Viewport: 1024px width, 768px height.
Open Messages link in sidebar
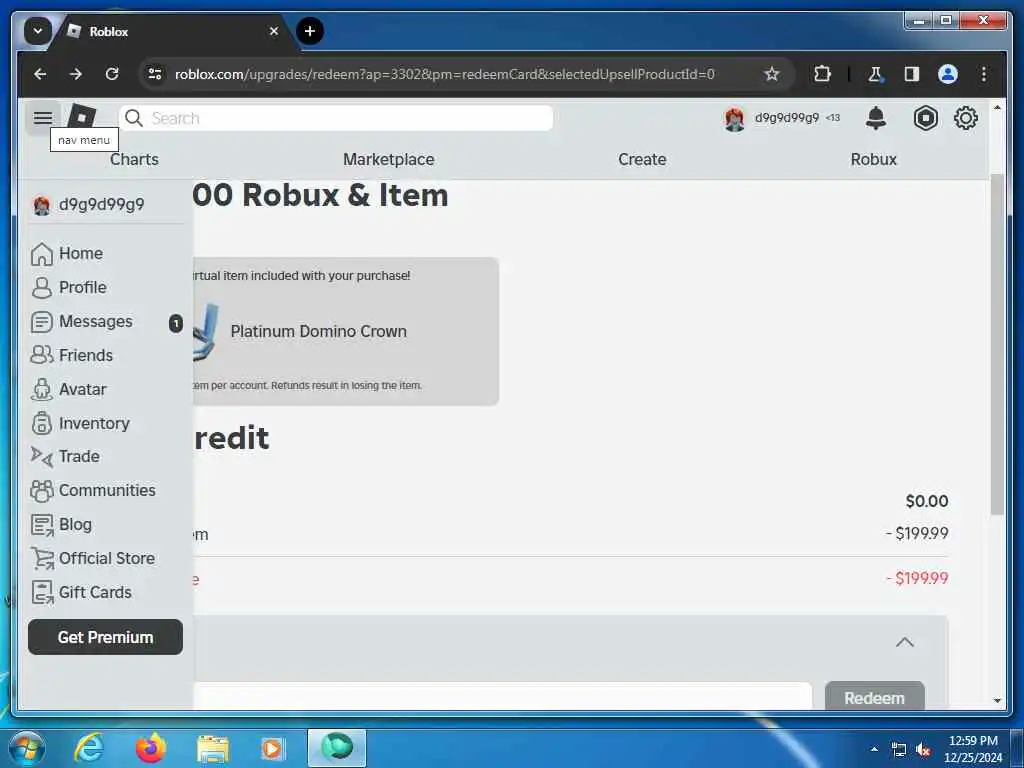coord(95,321)
